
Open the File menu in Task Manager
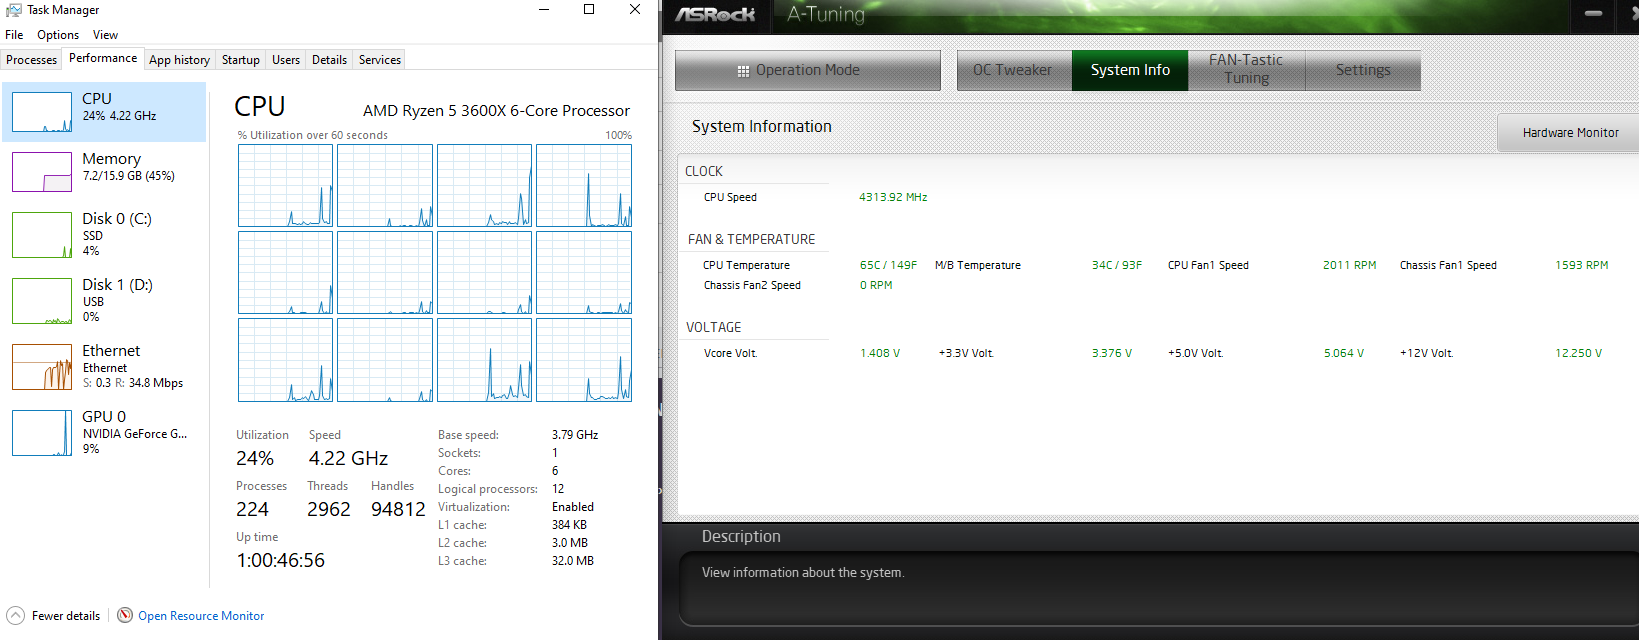(14, 35)
